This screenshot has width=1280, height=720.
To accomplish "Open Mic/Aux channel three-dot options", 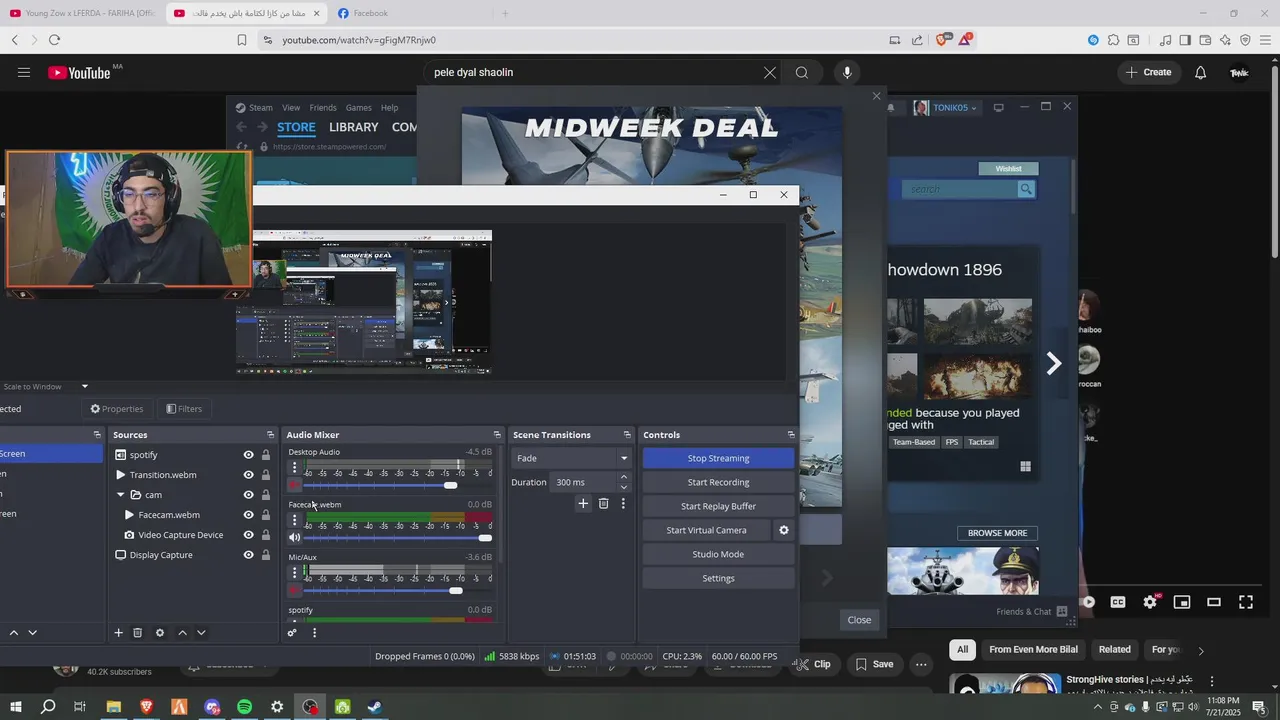I will (294, 573).
